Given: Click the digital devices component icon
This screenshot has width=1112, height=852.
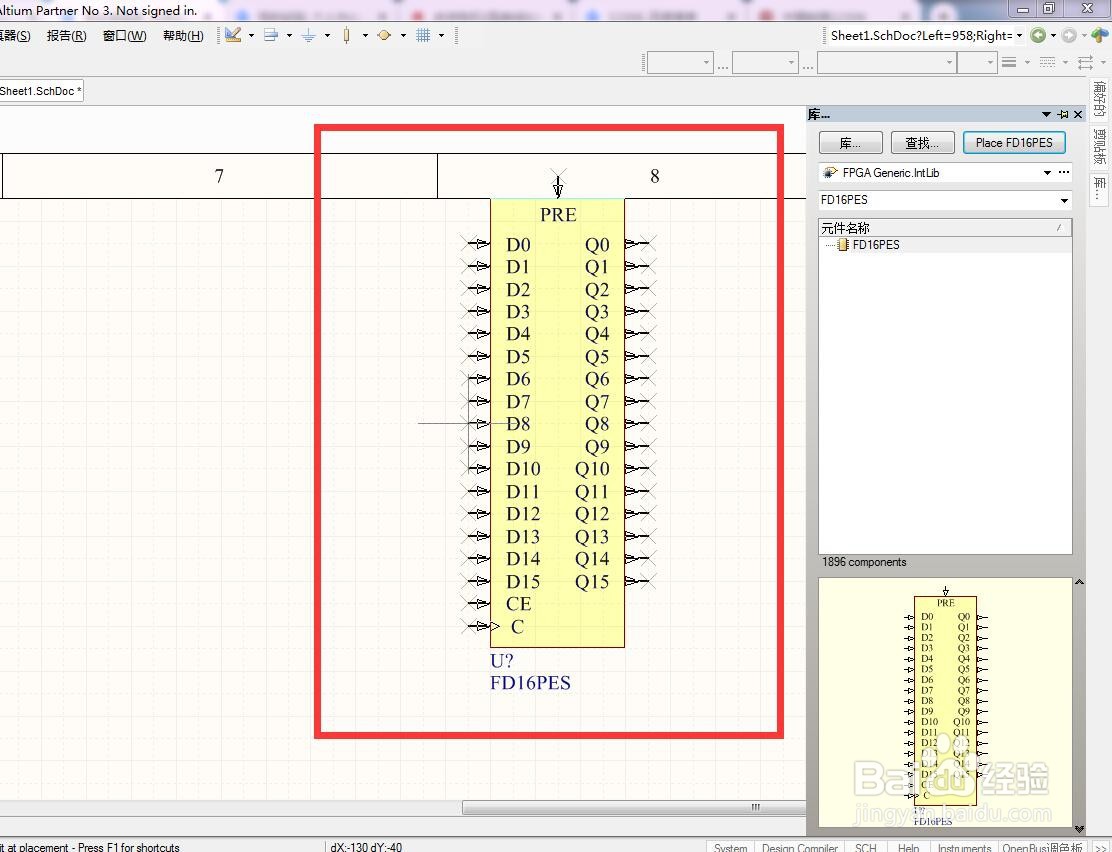Looking at the screenshot, I should click(x=346, y=35).
